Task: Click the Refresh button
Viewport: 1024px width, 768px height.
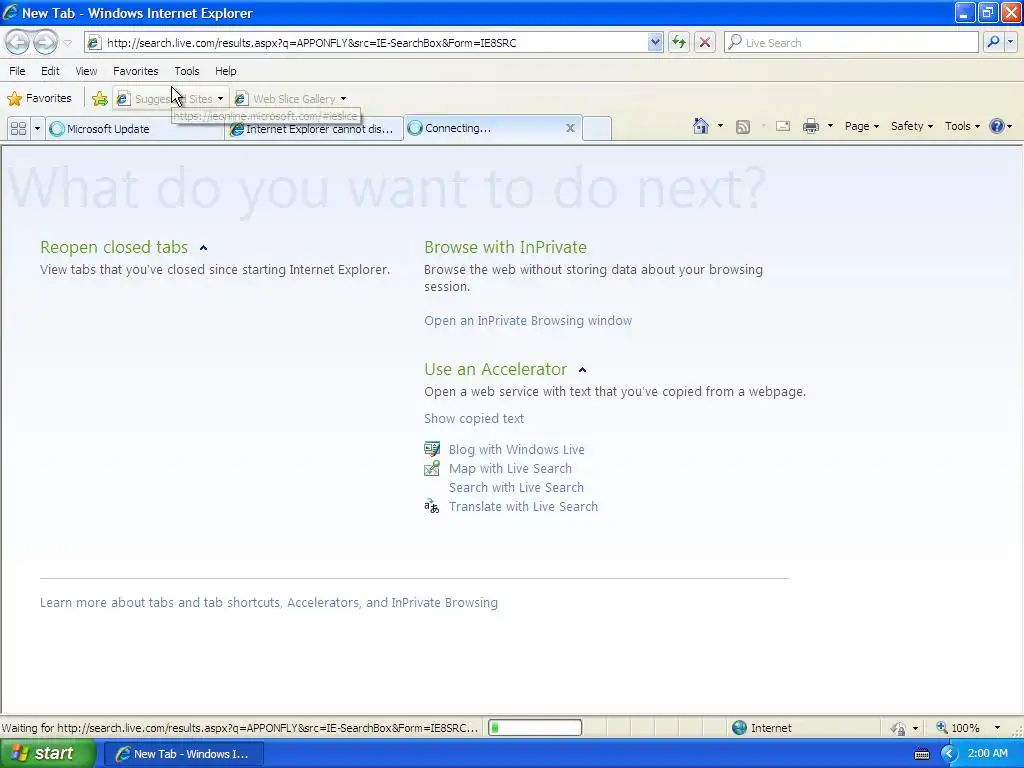Action: (x=679, y=42)
